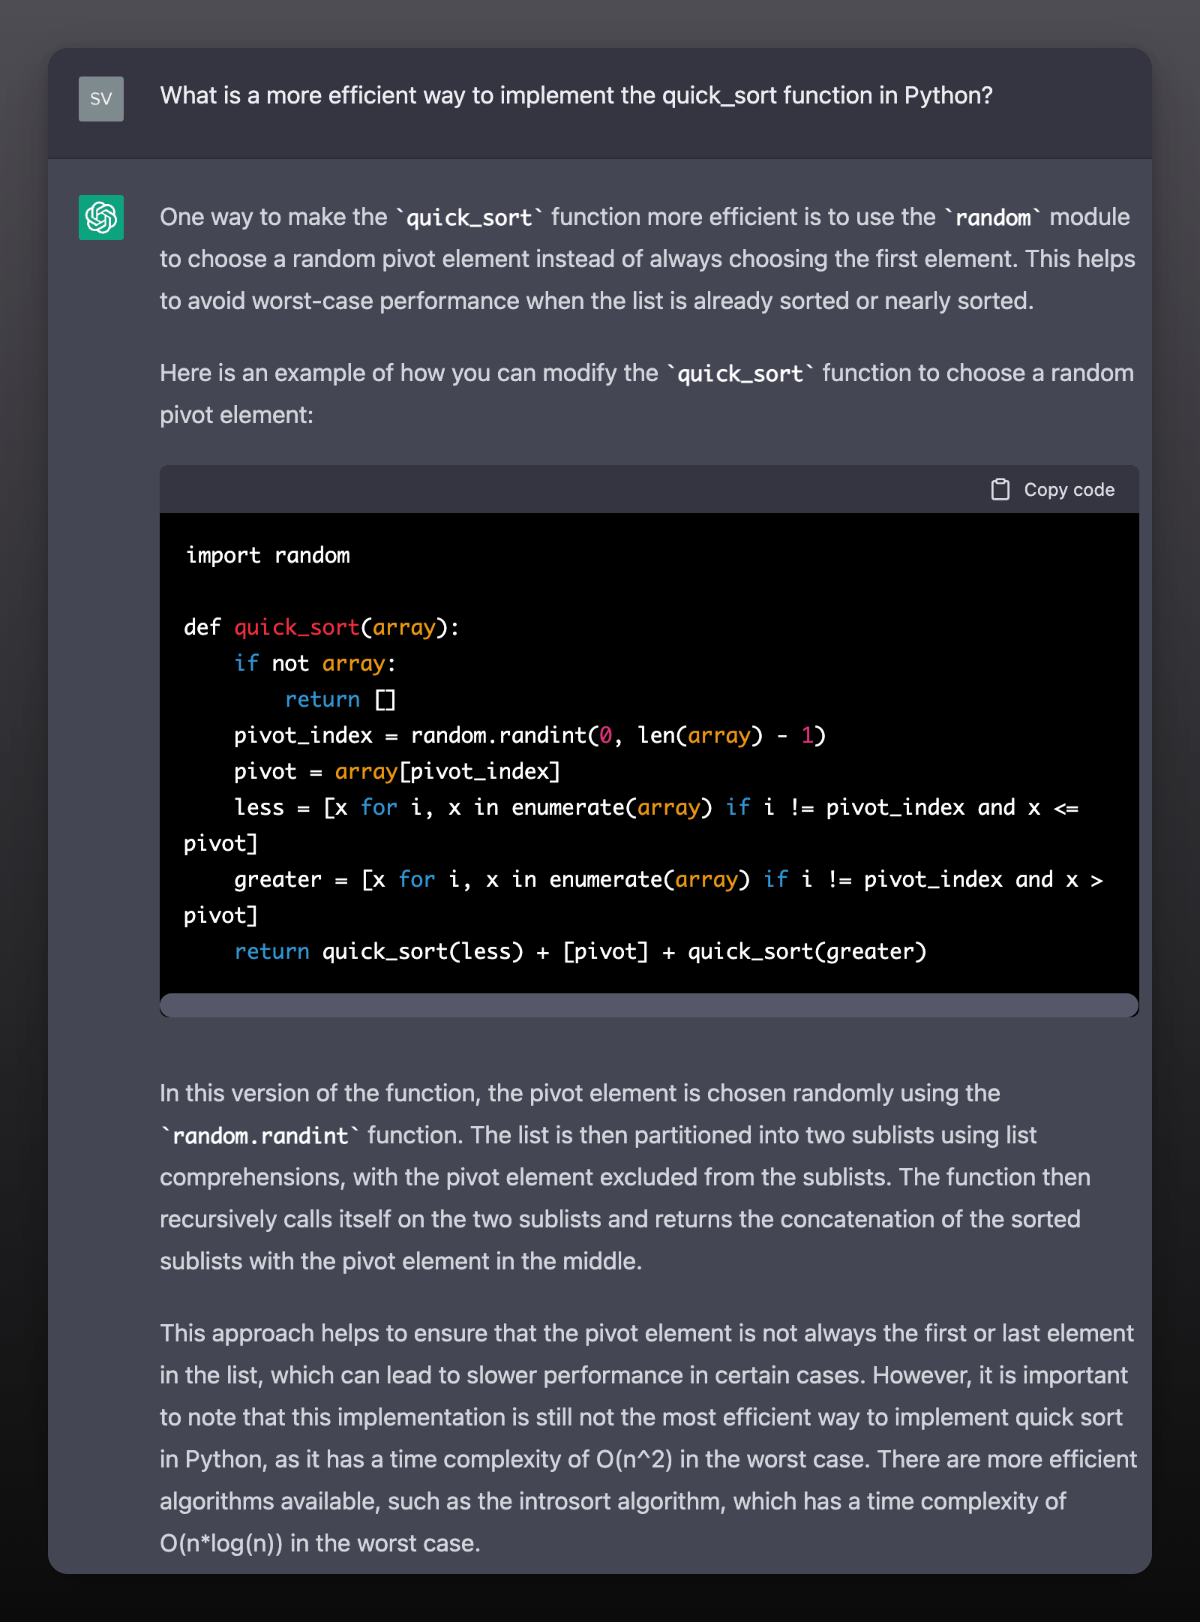Click the clipboard icon in code header

1000,489
